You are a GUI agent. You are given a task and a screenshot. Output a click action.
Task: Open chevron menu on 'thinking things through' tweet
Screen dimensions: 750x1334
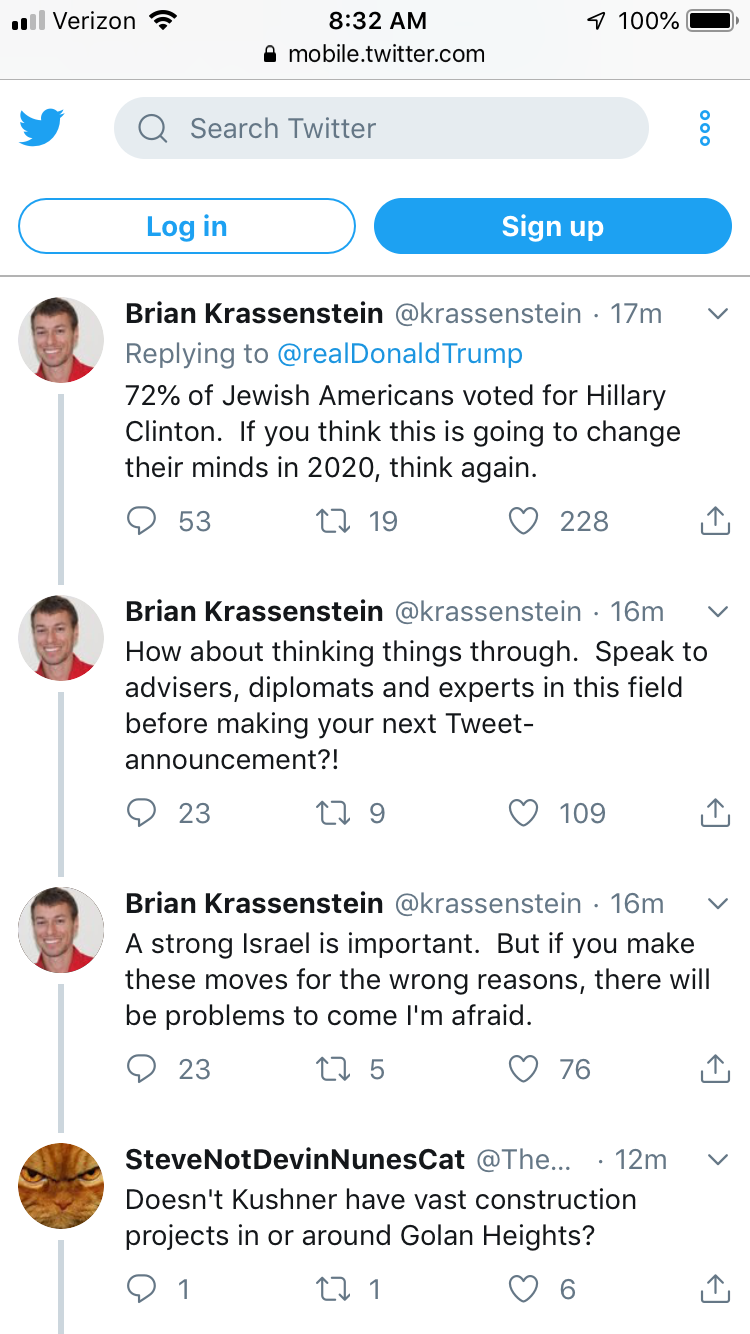pyautogui.click(x=717, y=611)
